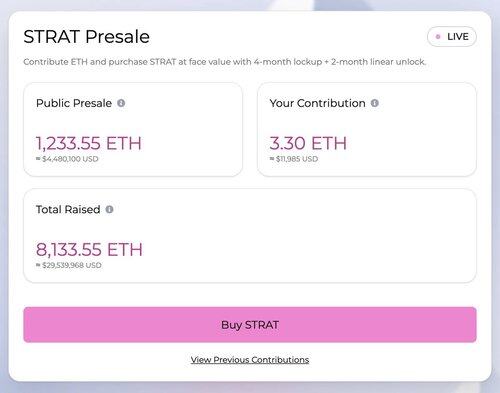
Task: Click the LIVE status badge
Action: 452,37
